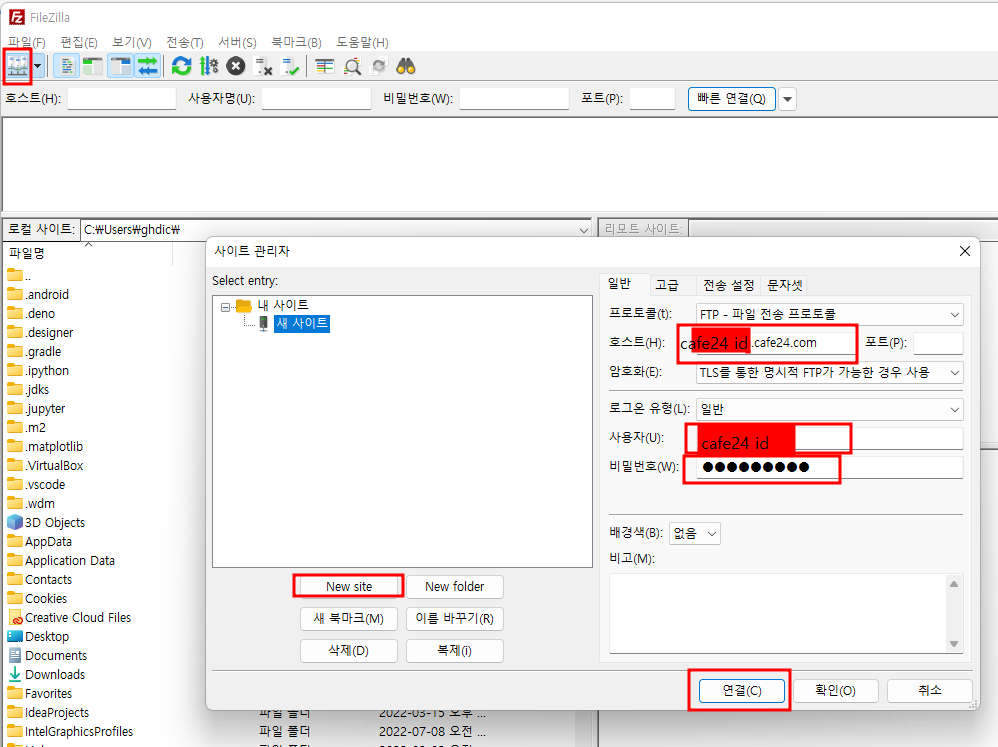Open the 서버(S) menu
998x747 pixels.
(x=237, y=42)
